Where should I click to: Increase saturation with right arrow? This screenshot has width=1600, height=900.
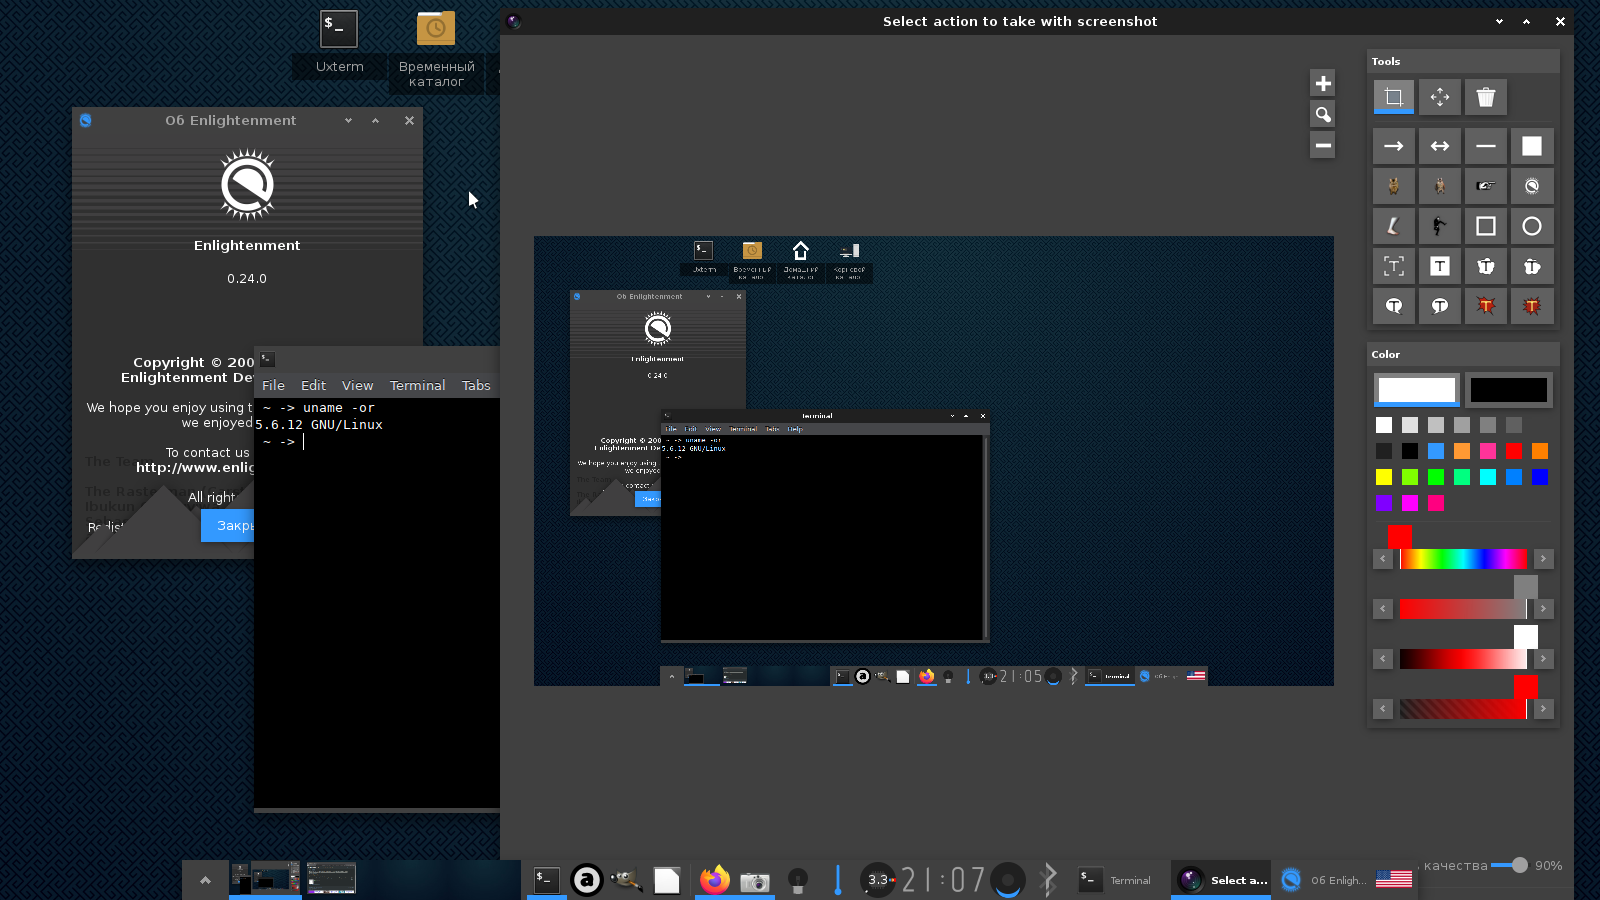(1543, 609)
